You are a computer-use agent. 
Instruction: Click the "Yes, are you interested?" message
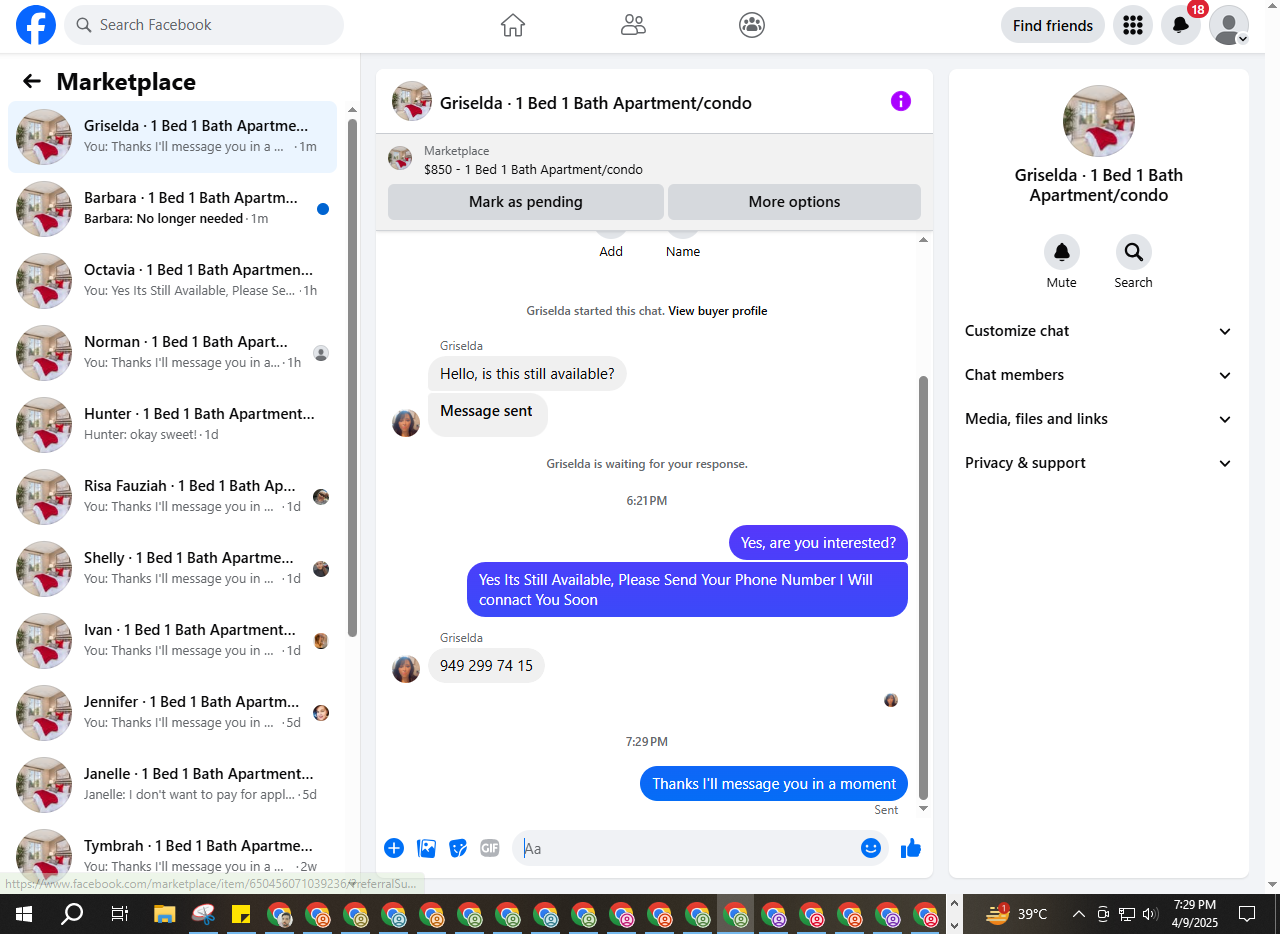(x=818, y=543)
